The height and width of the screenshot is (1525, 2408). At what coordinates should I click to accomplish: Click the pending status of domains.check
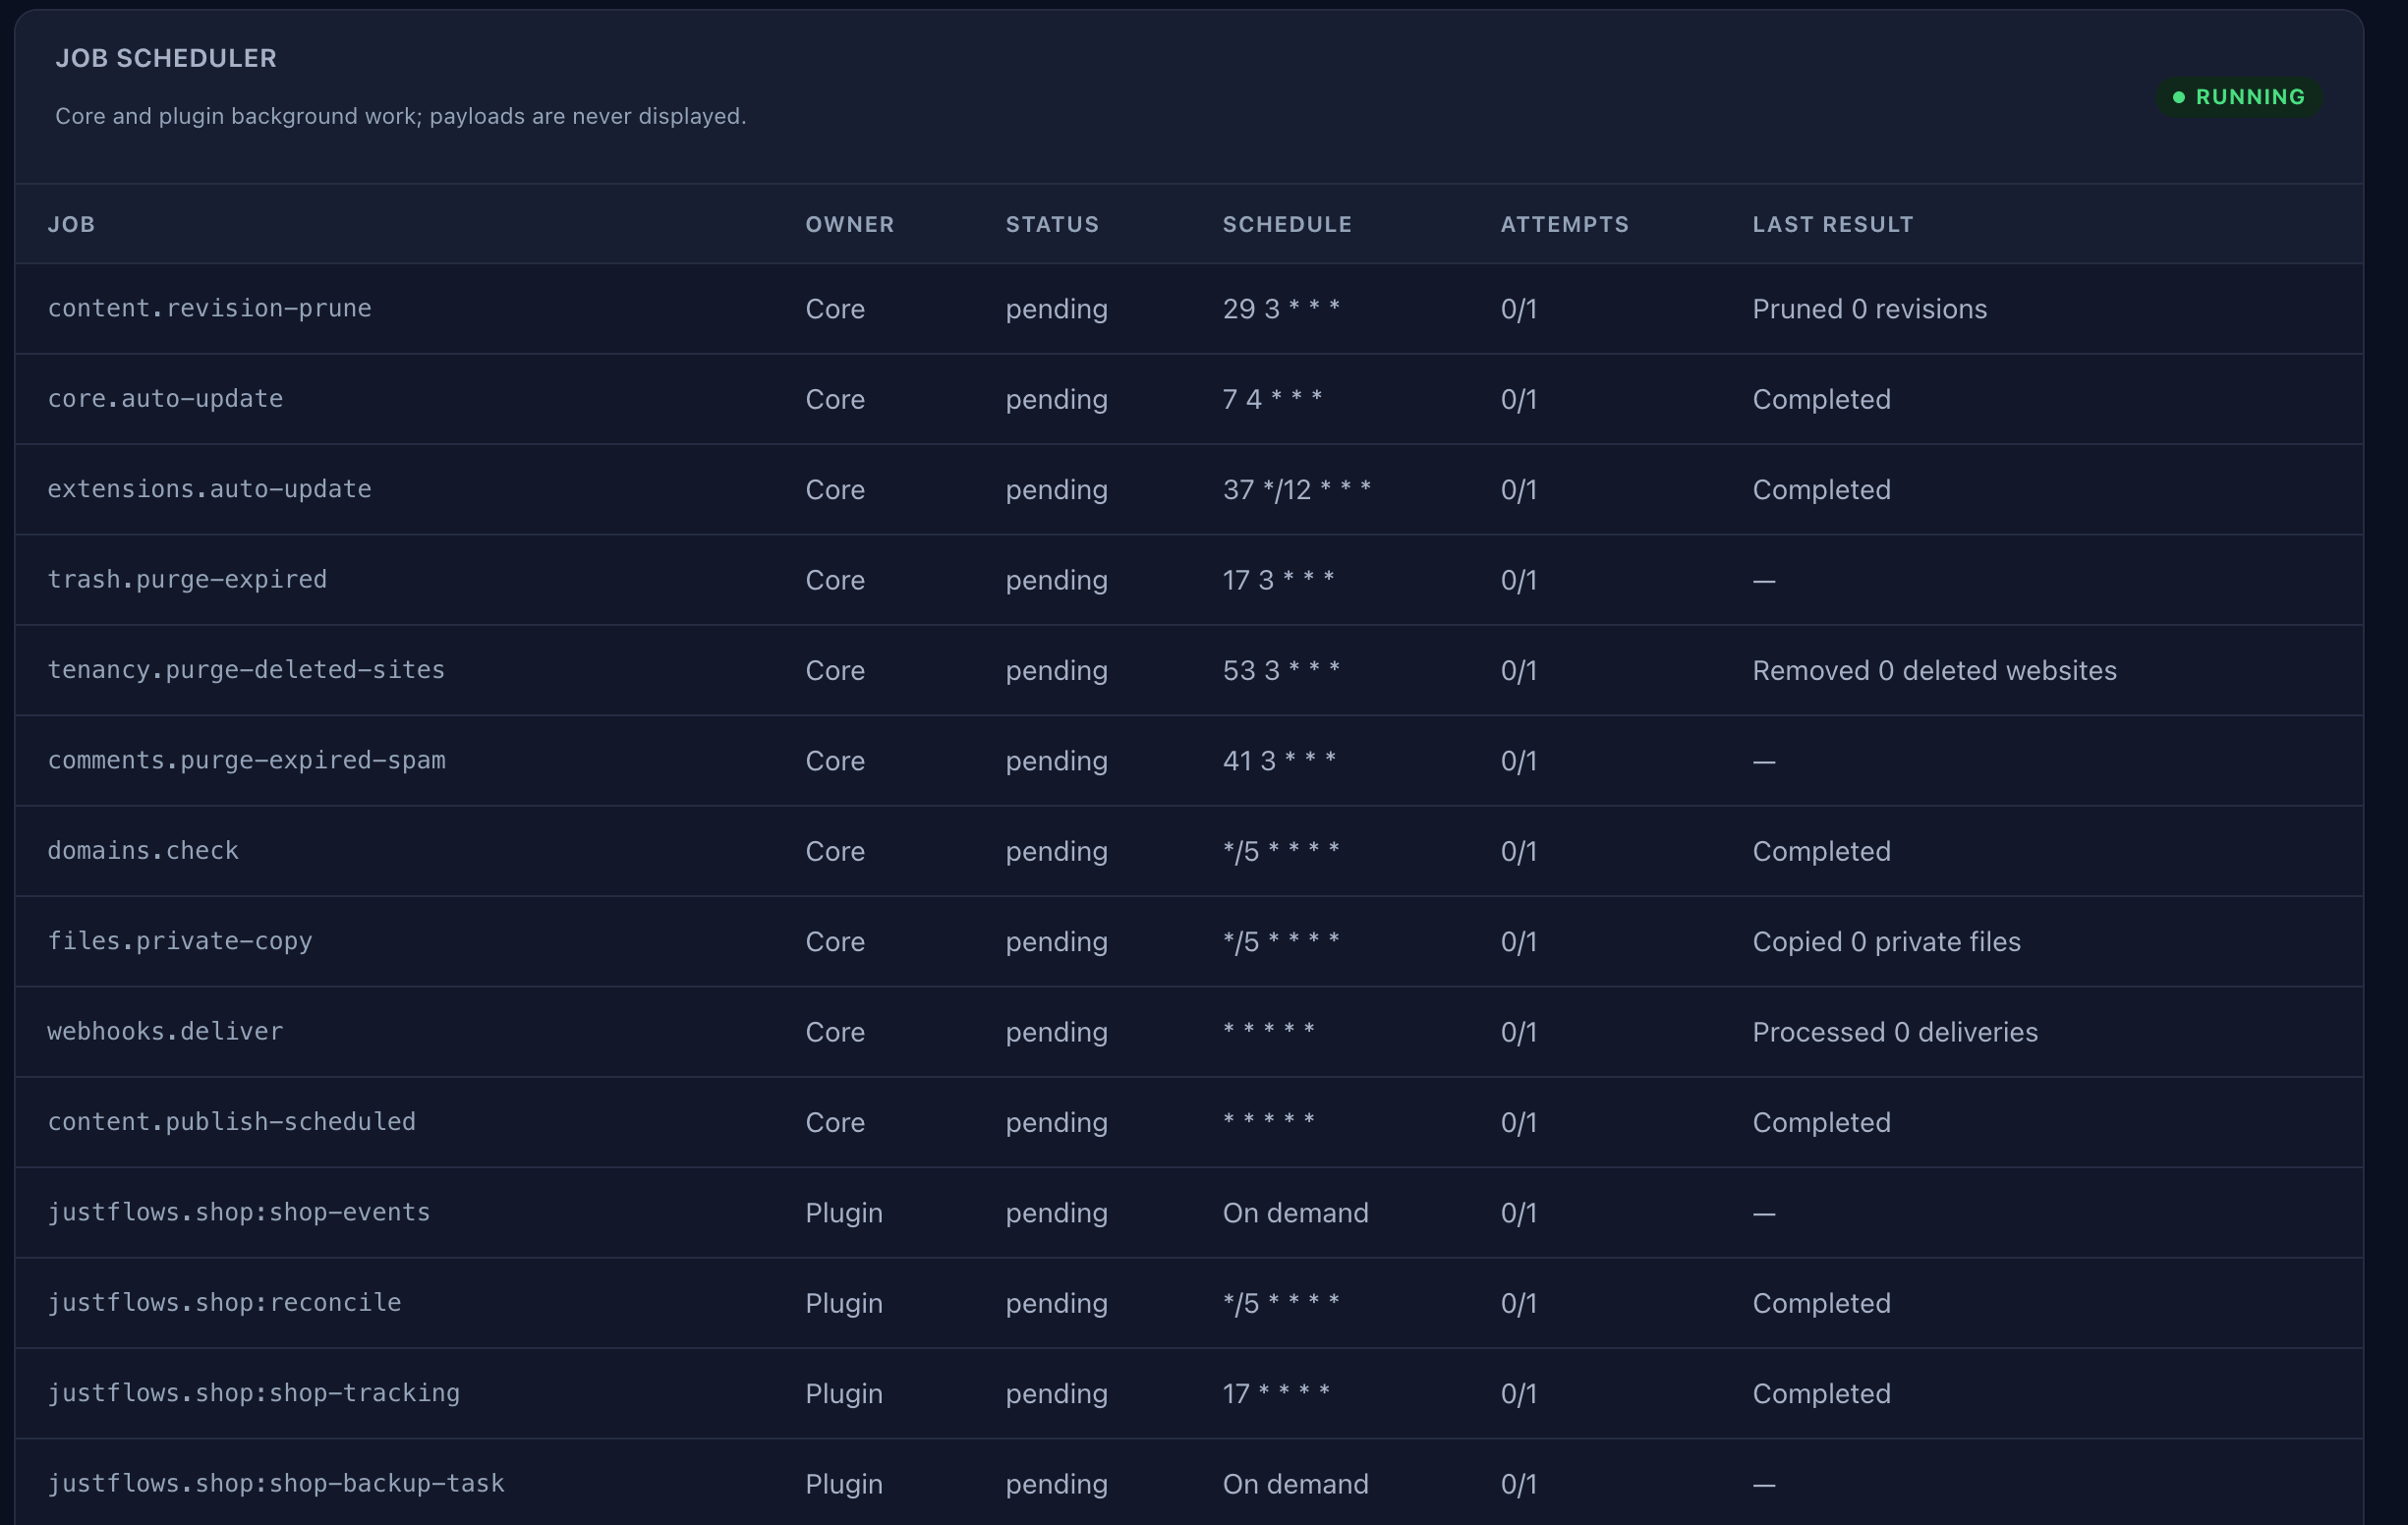tap(1056, 852)
